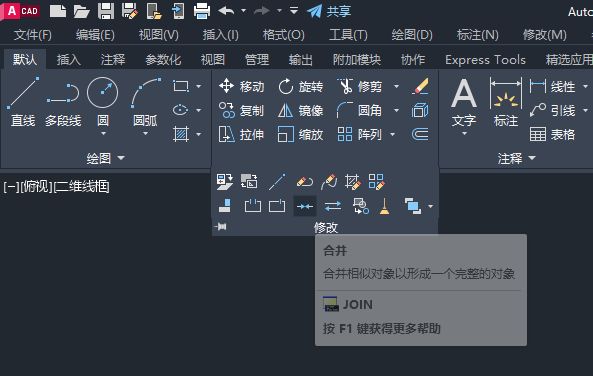Image resolution: width=593 pixels, height=376 pixels.
Task: Activate the Fillet (圆角) command
Action: pyautogui.click(x=360, y=110)
